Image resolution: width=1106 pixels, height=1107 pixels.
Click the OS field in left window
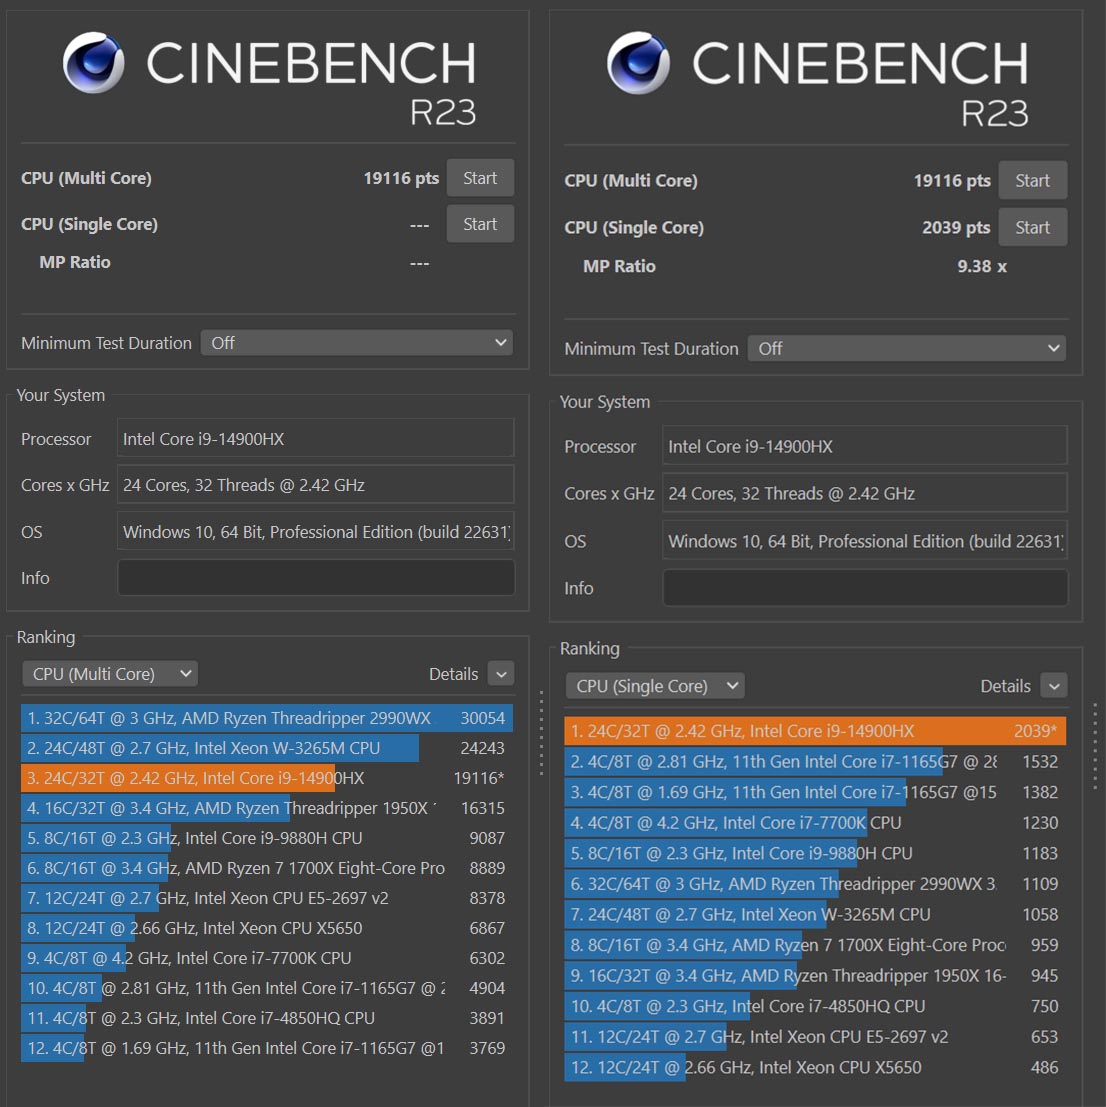(x=315, y=532)
